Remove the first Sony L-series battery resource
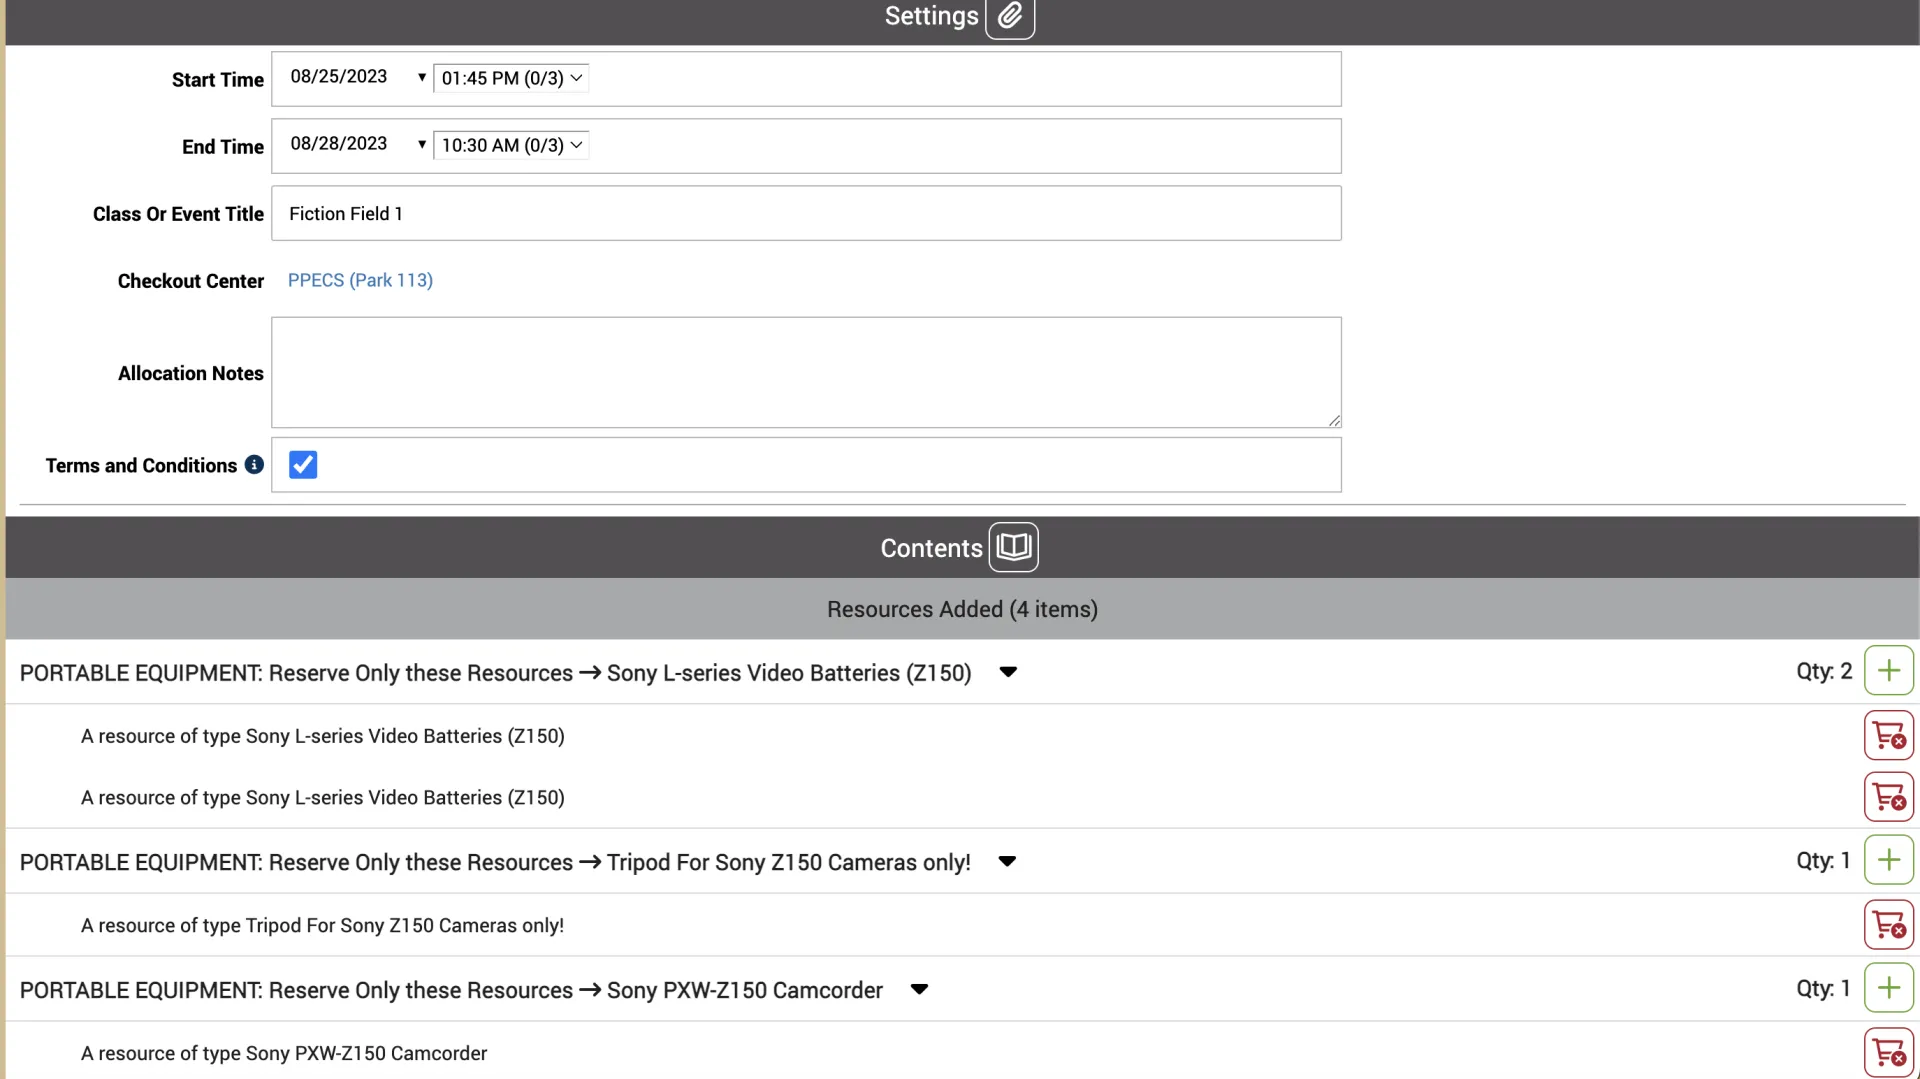The width and height of the screenshot is (1920, 1079). click(x=1888, y=736)
